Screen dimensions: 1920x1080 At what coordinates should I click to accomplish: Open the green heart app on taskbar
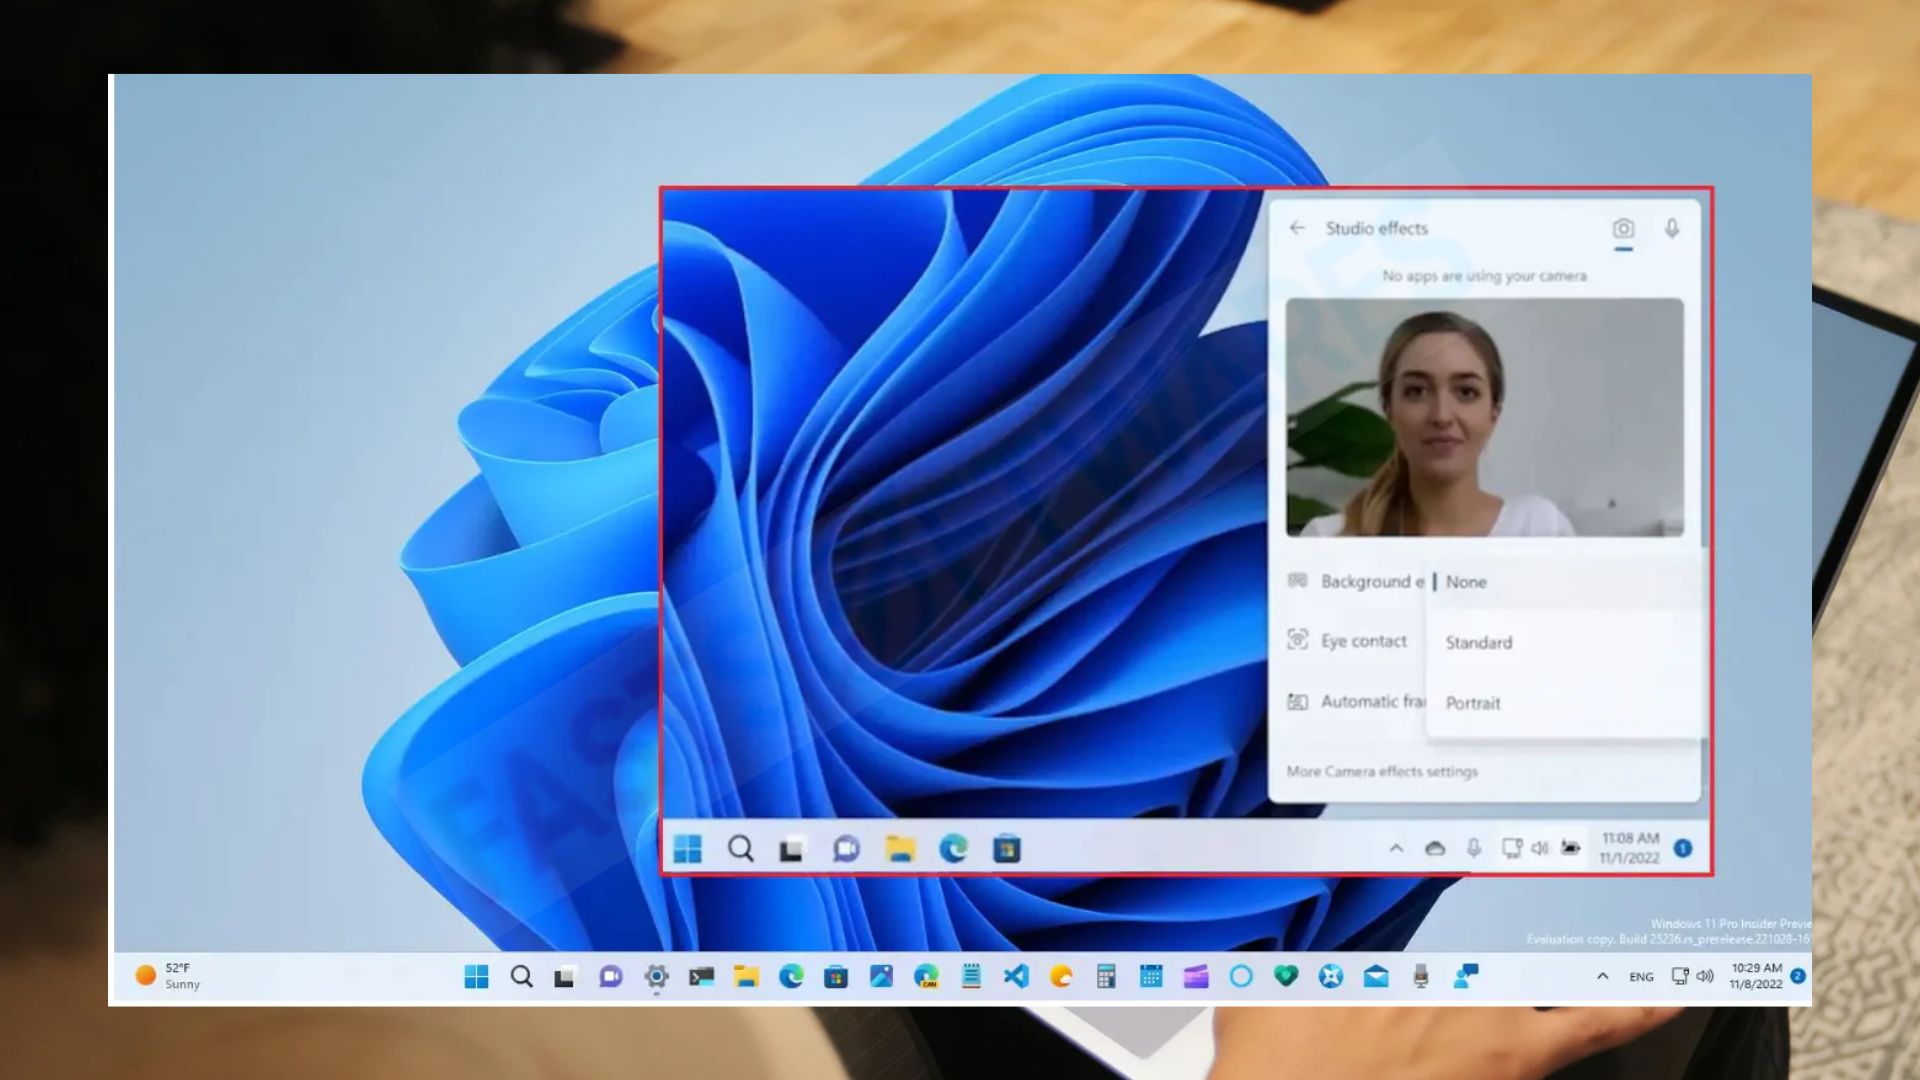click(x=1286, y=977)
